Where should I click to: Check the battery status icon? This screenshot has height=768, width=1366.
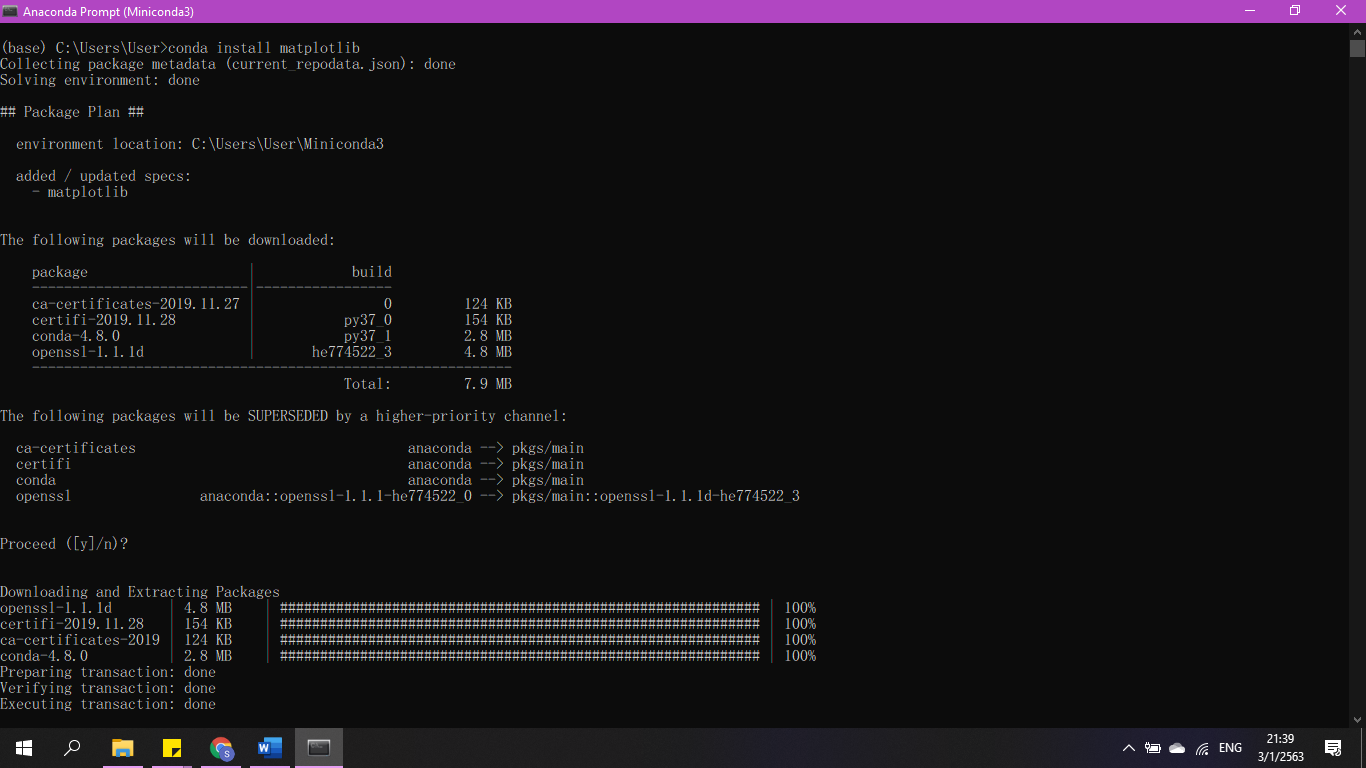coord(1153,748)
